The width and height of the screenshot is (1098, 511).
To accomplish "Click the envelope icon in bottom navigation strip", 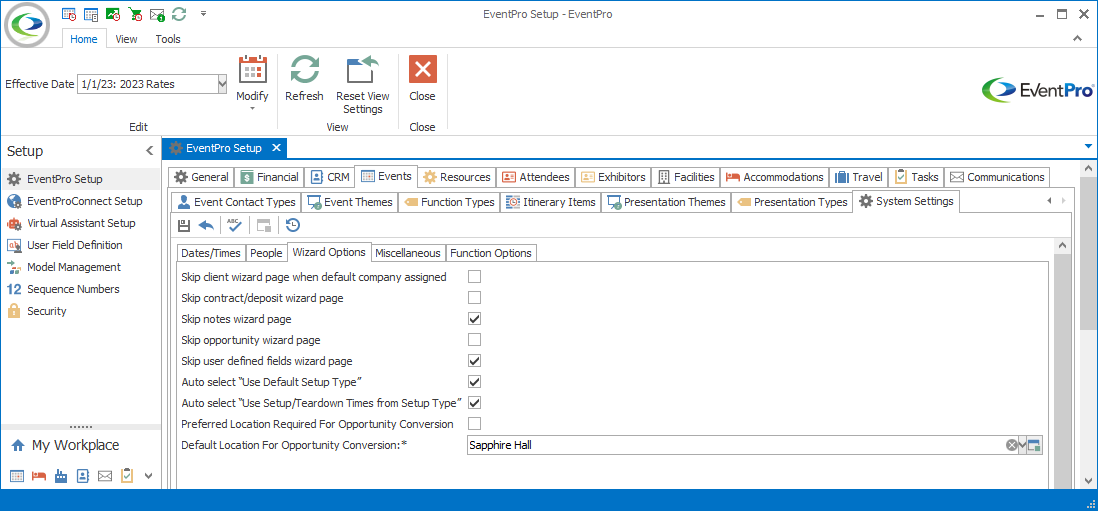I will tap(104, 476).
